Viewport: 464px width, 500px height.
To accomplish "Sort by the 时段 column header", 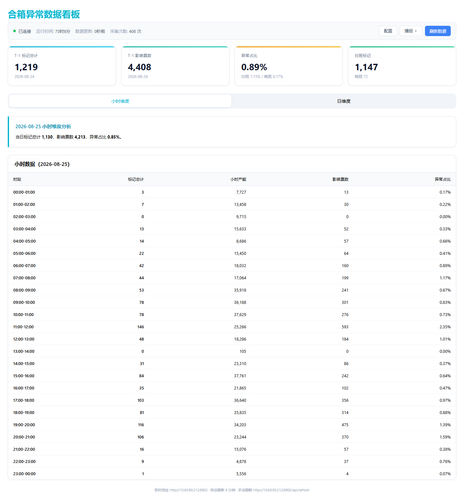I will [17, 179].
